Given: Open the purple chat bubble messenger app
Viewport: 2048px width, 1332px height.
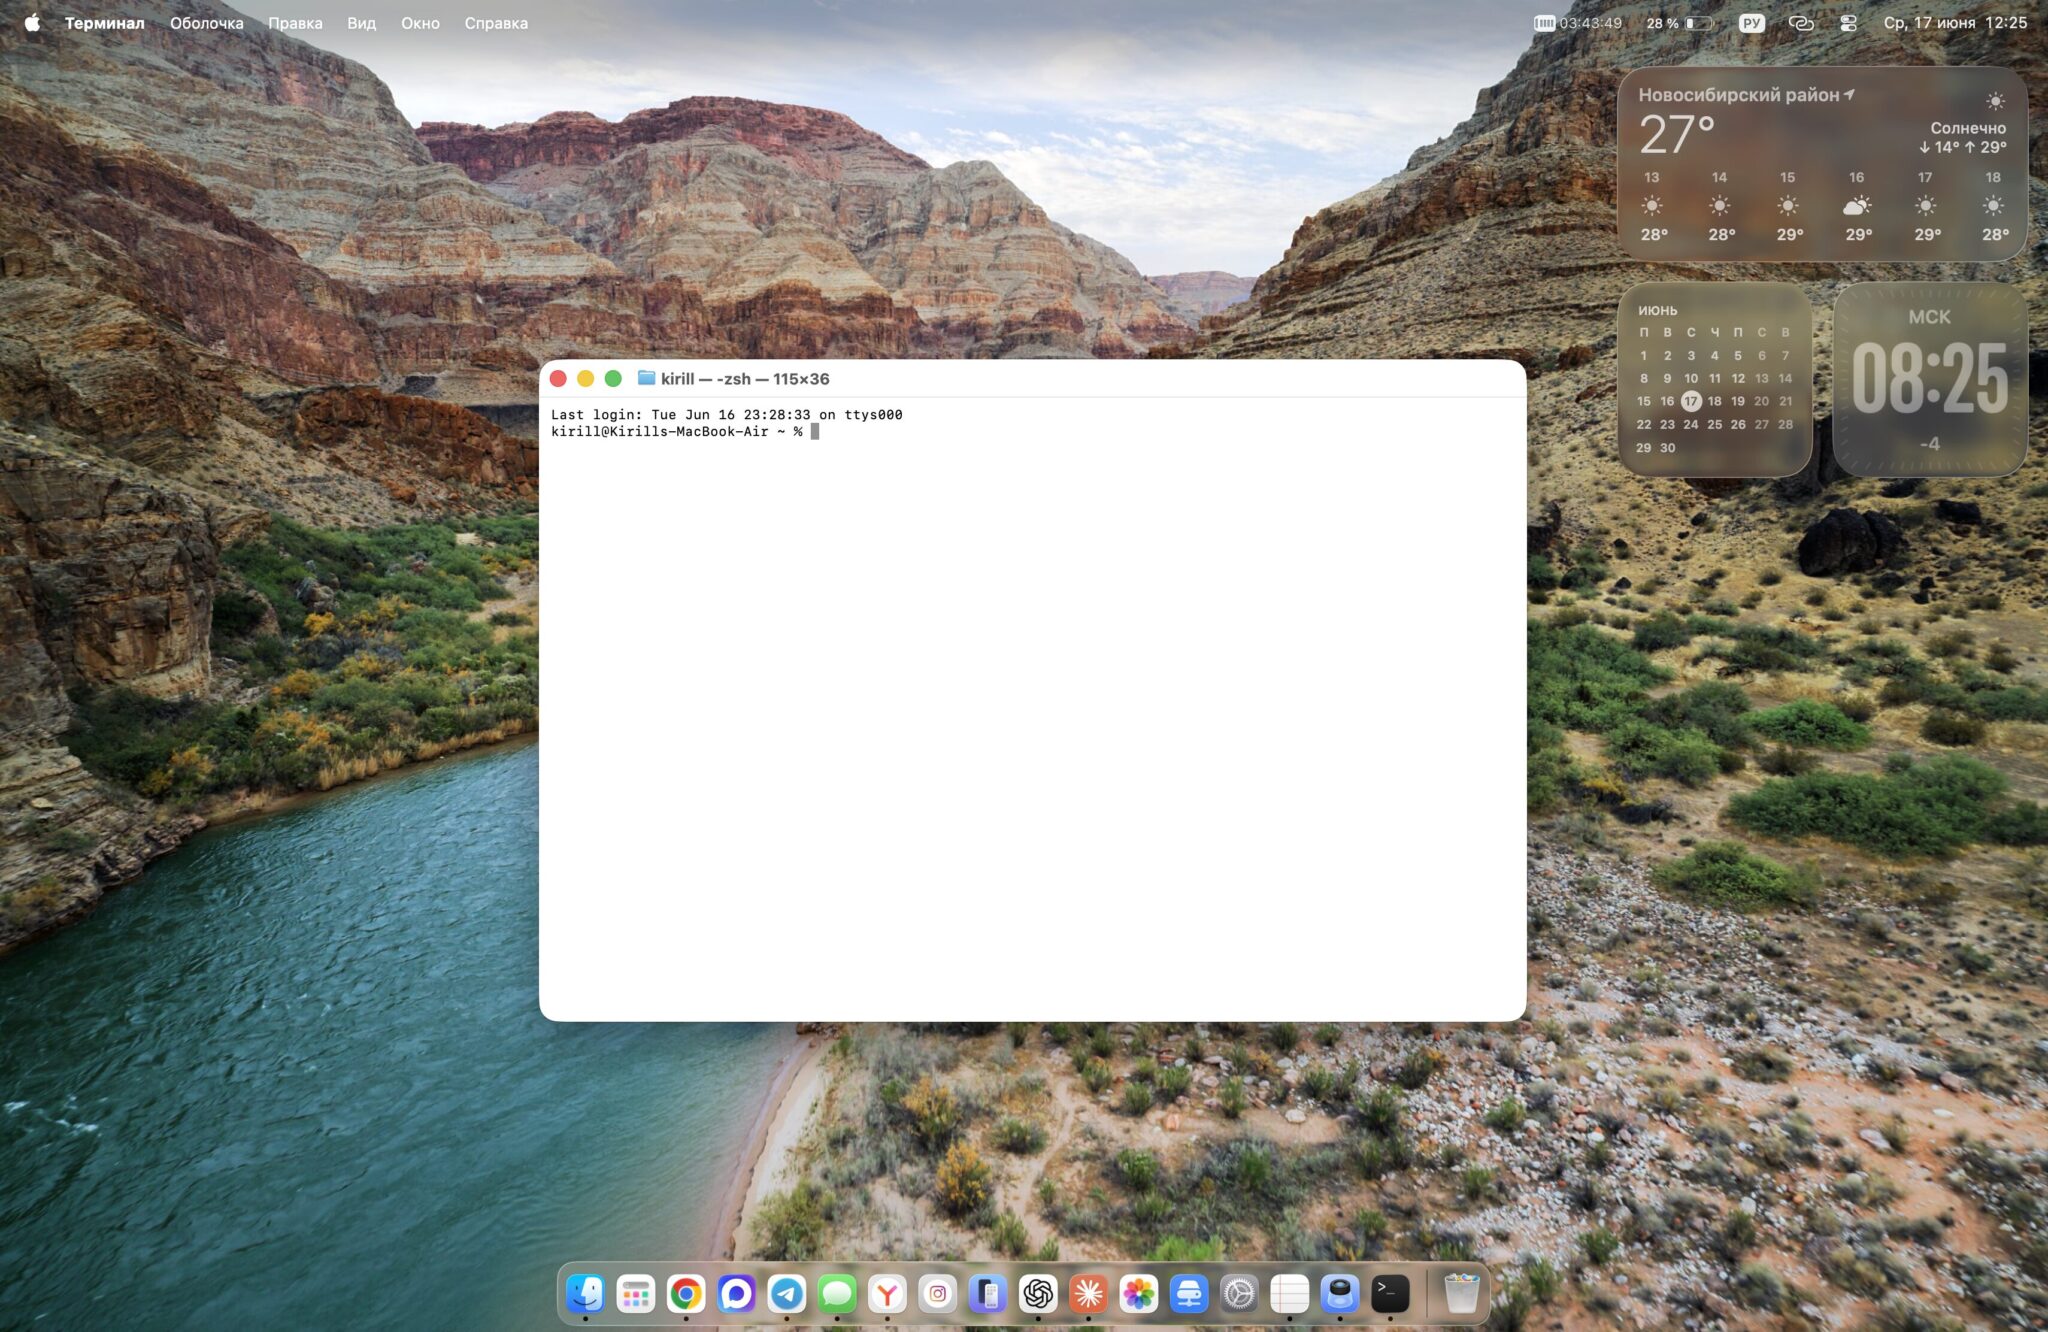Looking at the screenshot, I should pyautogui.click(x=736, y=1294).
